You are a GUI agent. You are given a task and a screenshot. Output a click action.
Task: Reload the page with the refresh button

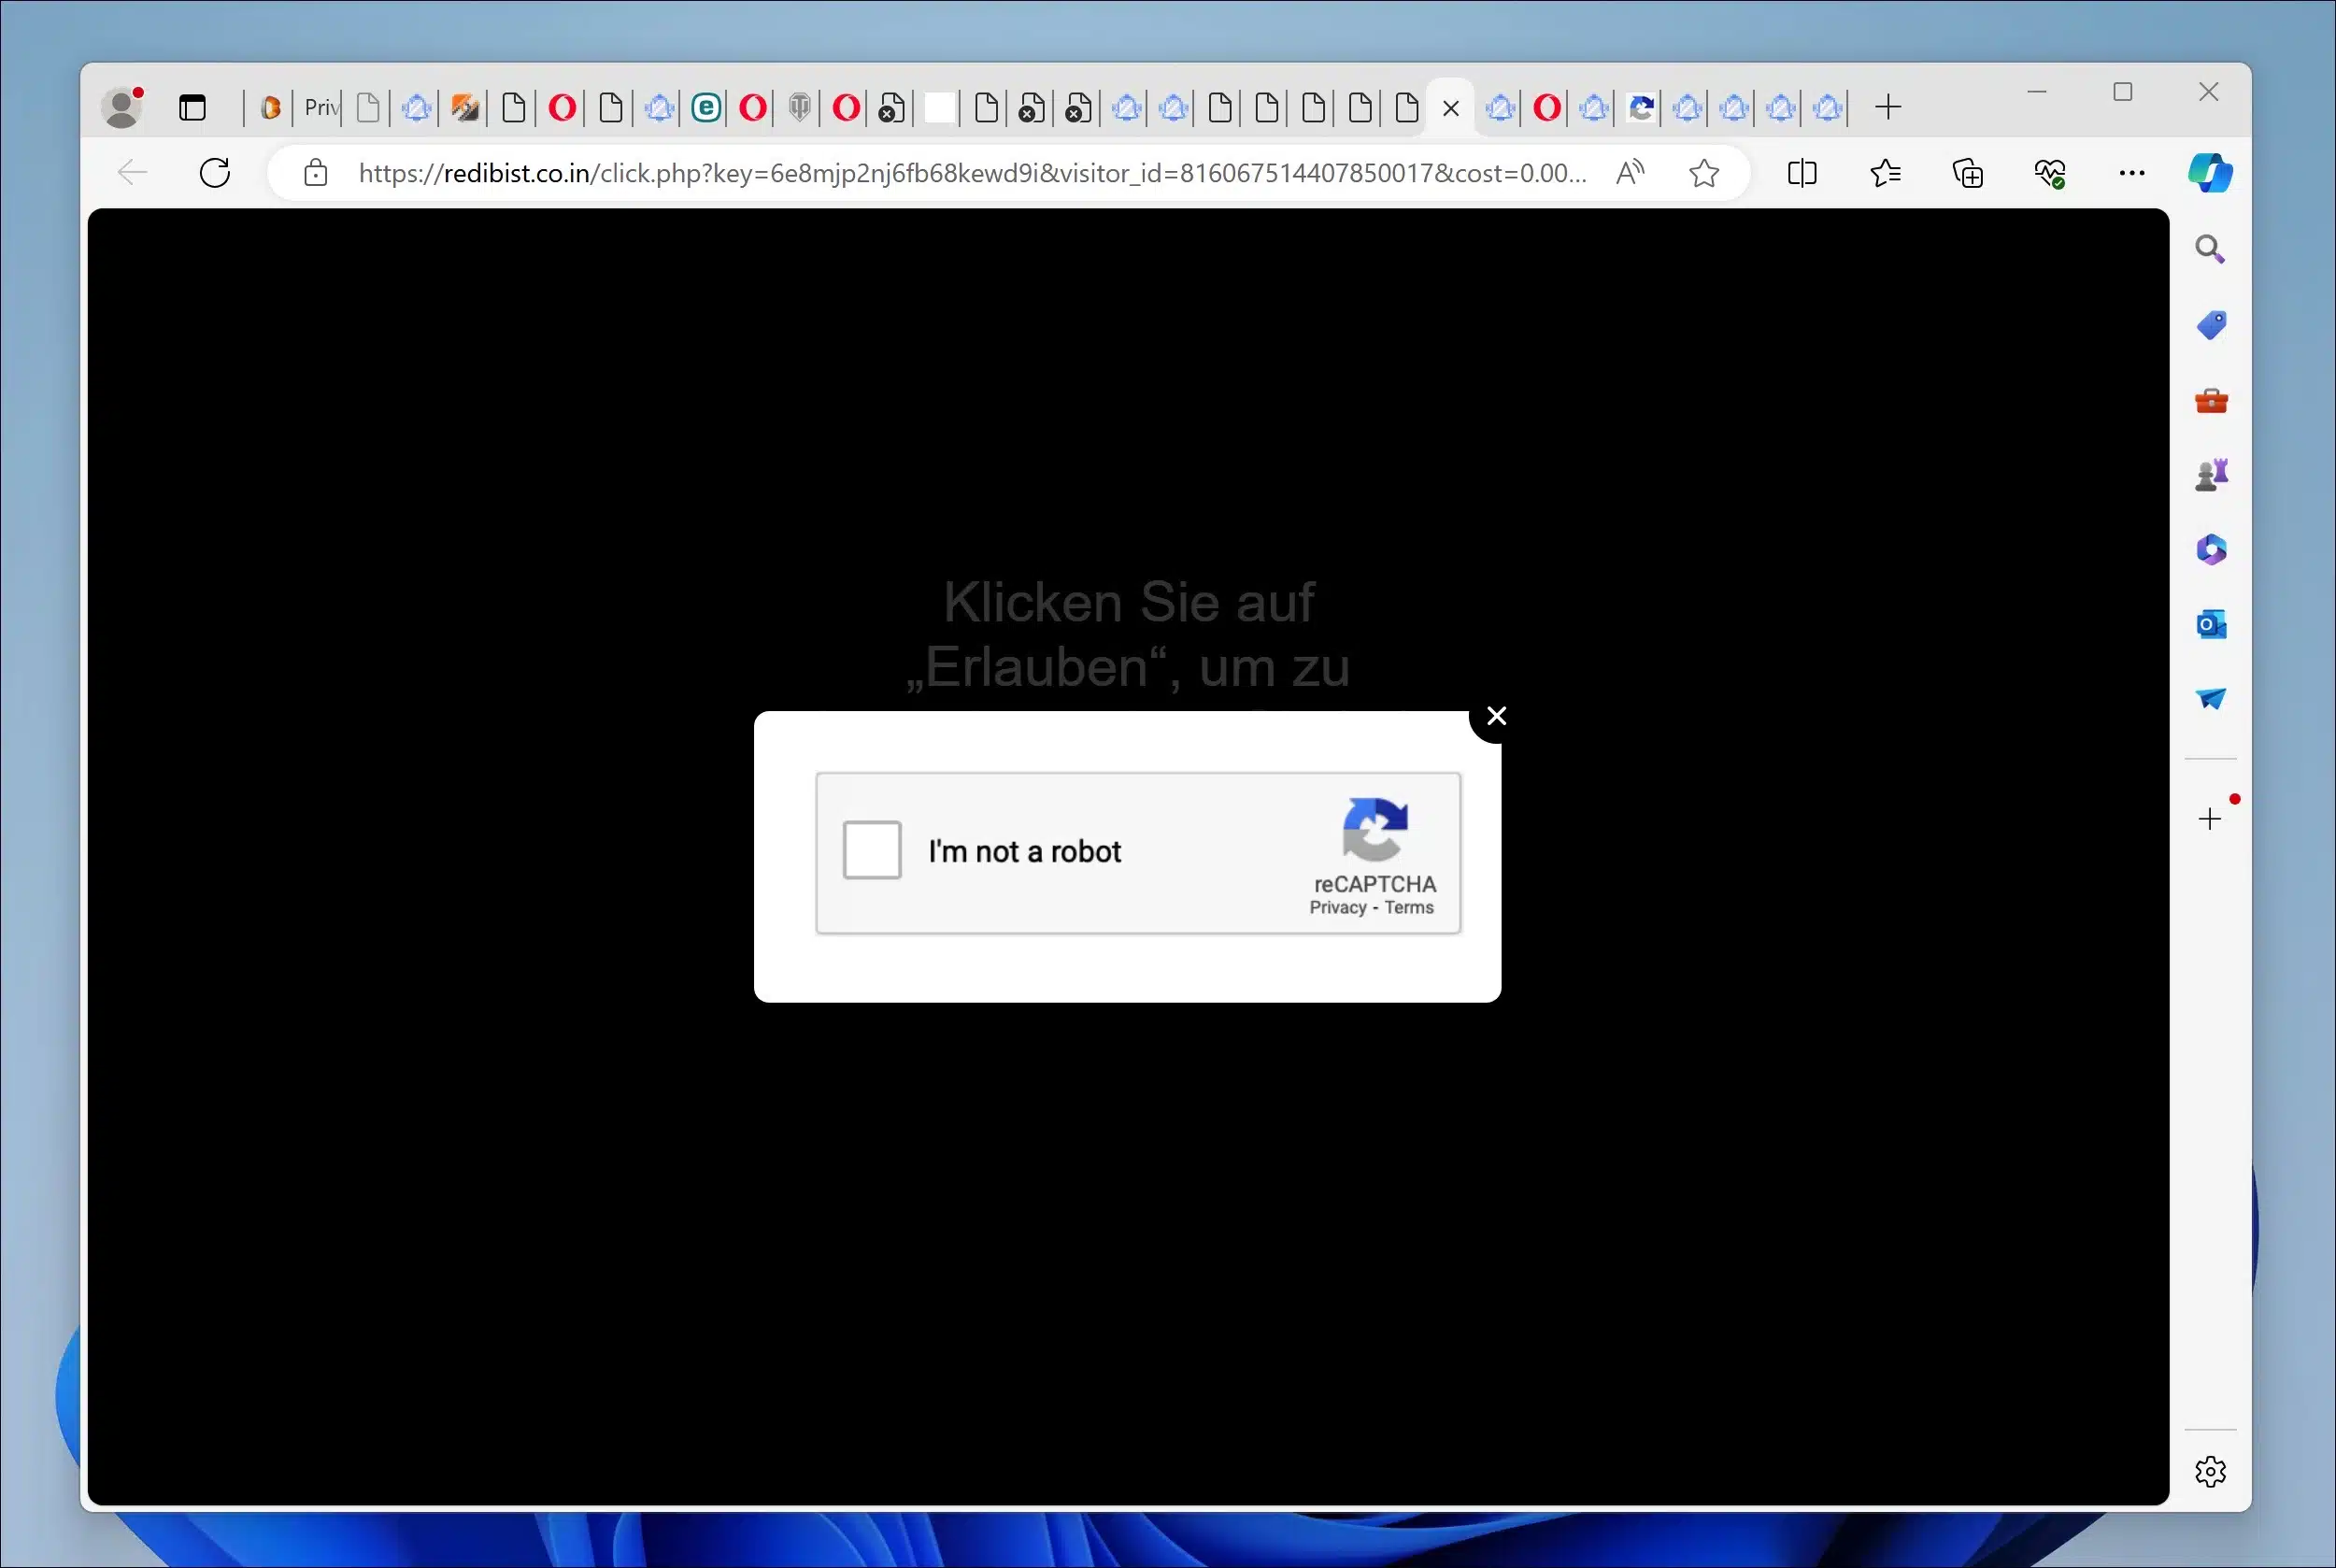215,173
